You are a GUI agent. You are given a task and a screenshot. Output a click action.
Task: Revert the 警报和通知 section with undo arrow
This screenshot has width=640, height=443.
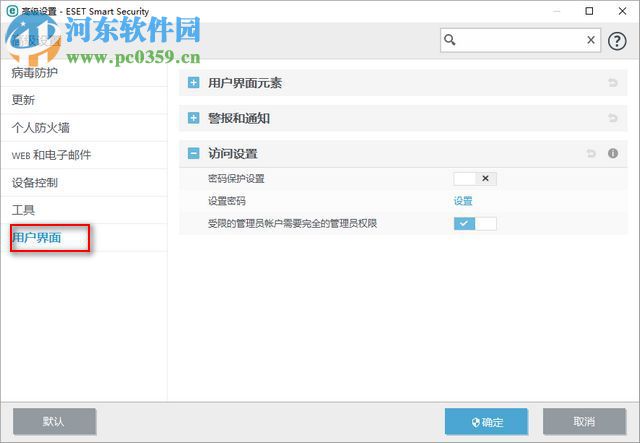tap(613, 118)
